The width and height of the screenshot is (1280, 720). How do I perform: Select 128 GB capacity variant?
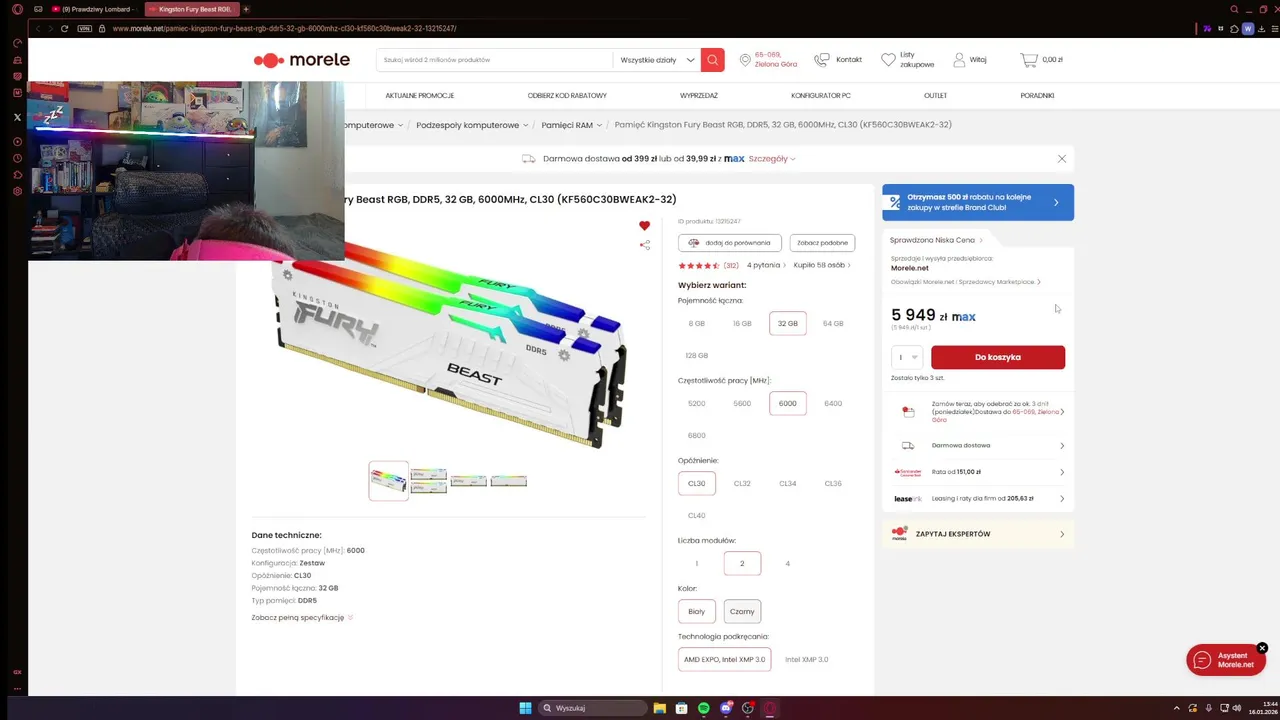point(697,356)
